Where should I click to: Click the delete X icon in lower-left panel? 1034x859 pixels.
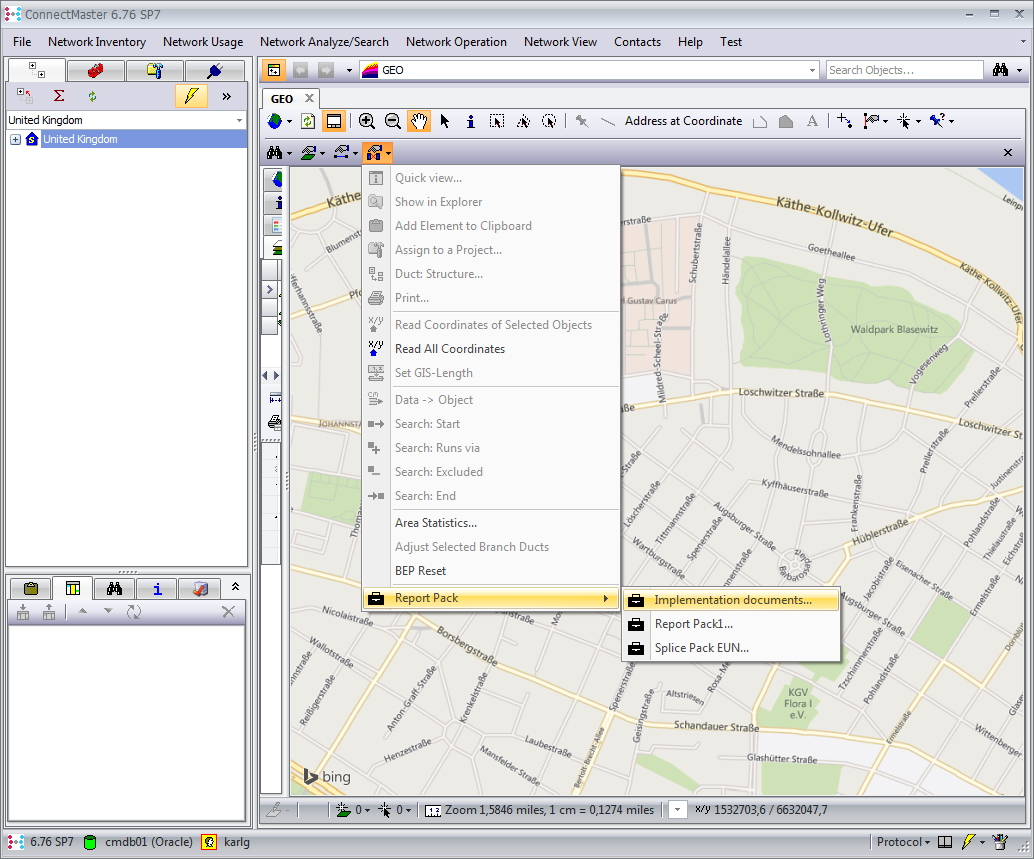tap(228, 612)
